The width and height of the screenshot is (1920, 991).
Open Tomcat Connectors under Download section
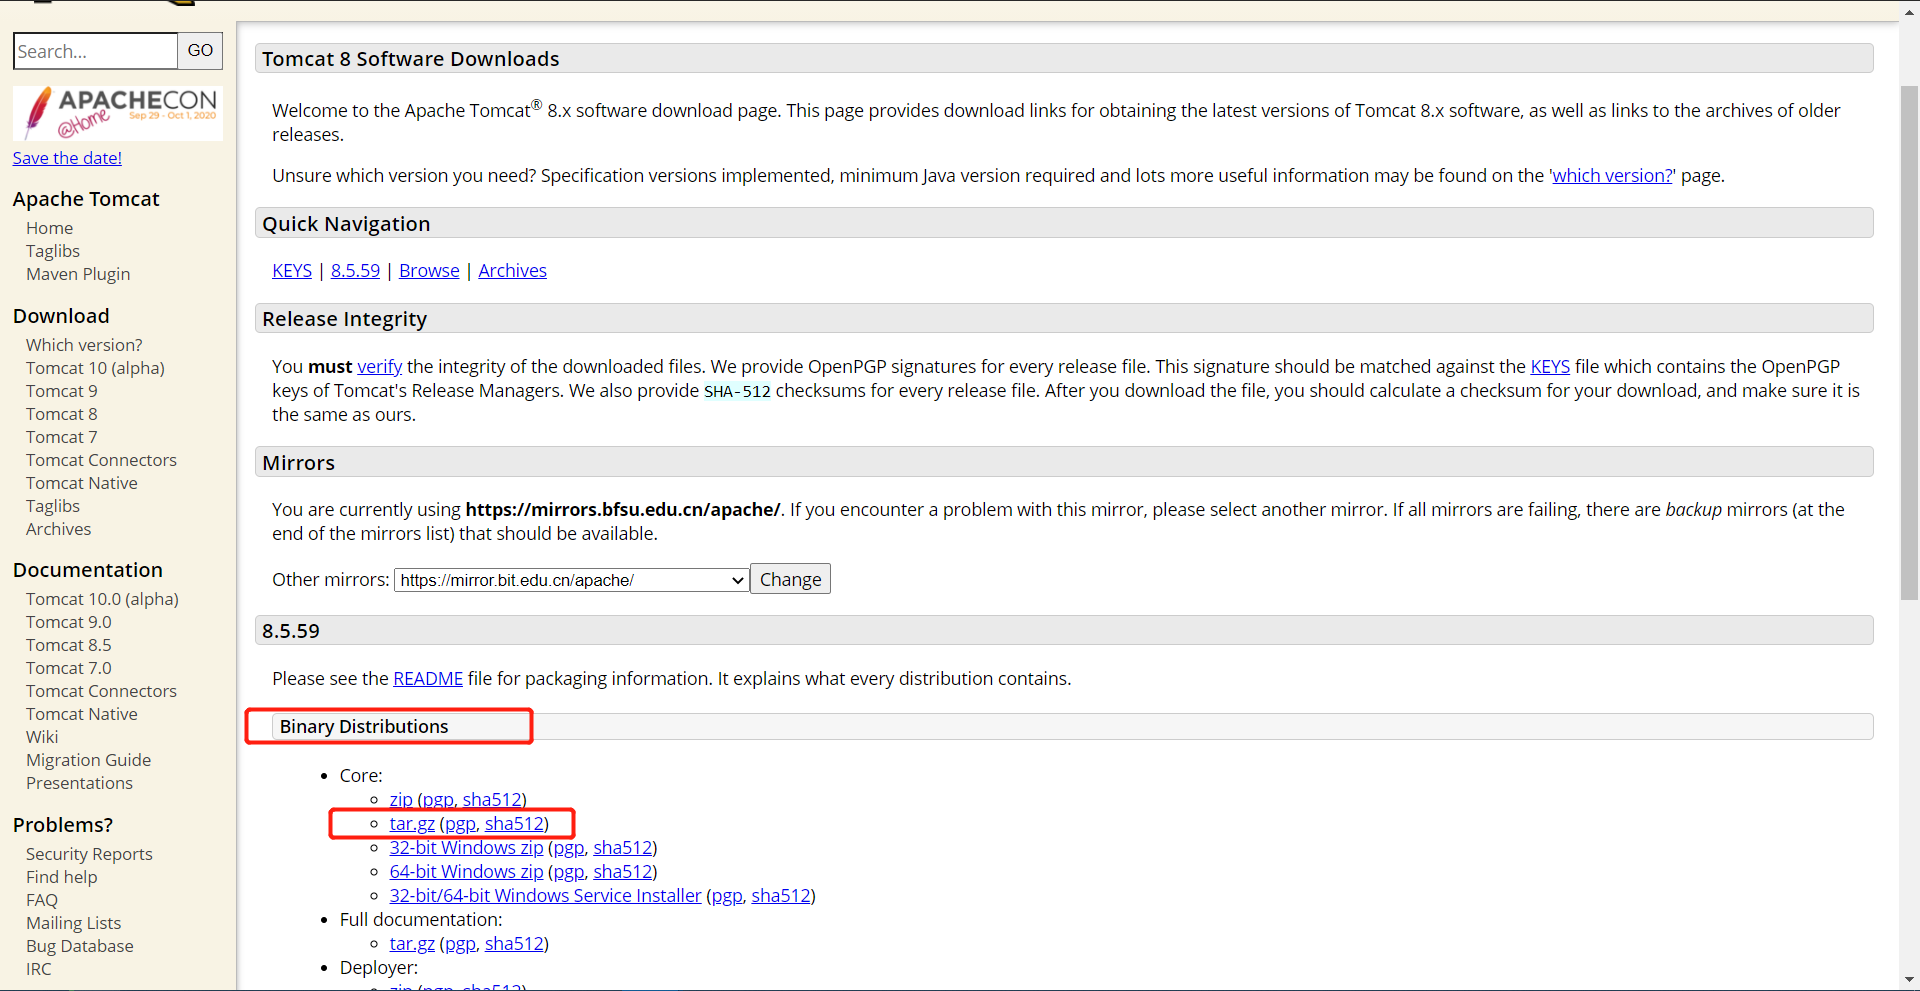(101, 460)
